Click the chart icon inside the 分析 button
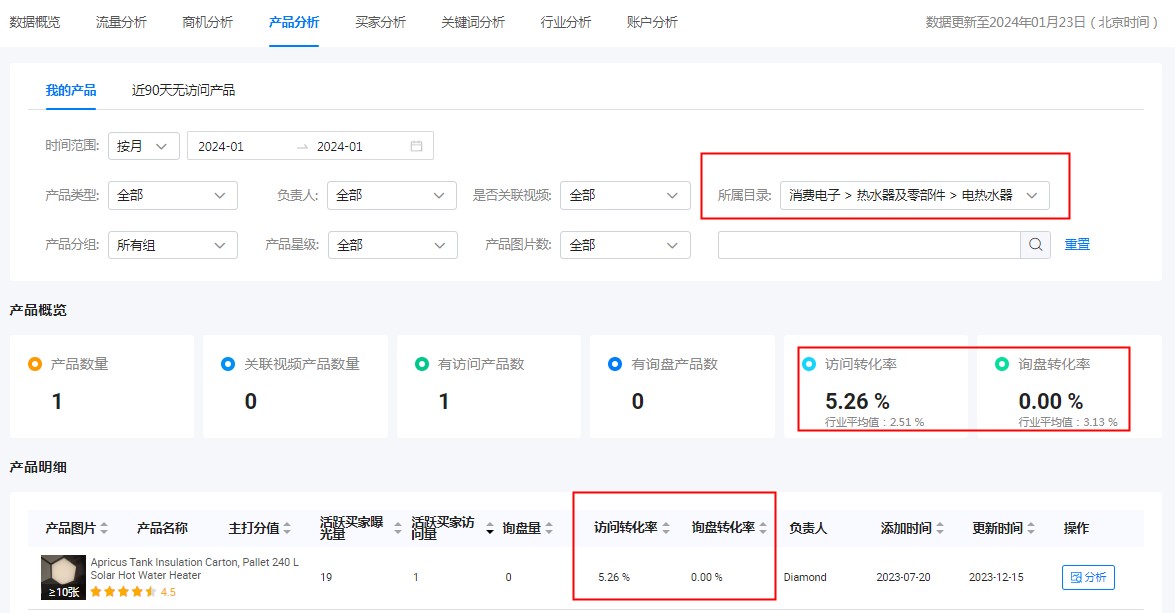This screenshot has width=1175, height=613. (1076, 577)
